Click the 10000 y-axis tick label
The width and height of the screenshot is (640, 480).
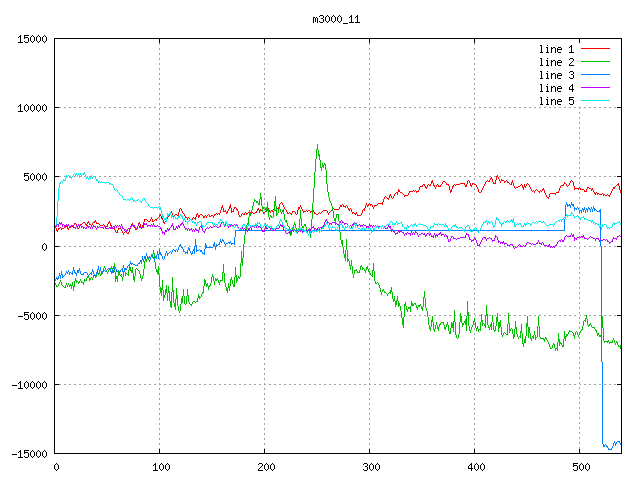[32, 108]
